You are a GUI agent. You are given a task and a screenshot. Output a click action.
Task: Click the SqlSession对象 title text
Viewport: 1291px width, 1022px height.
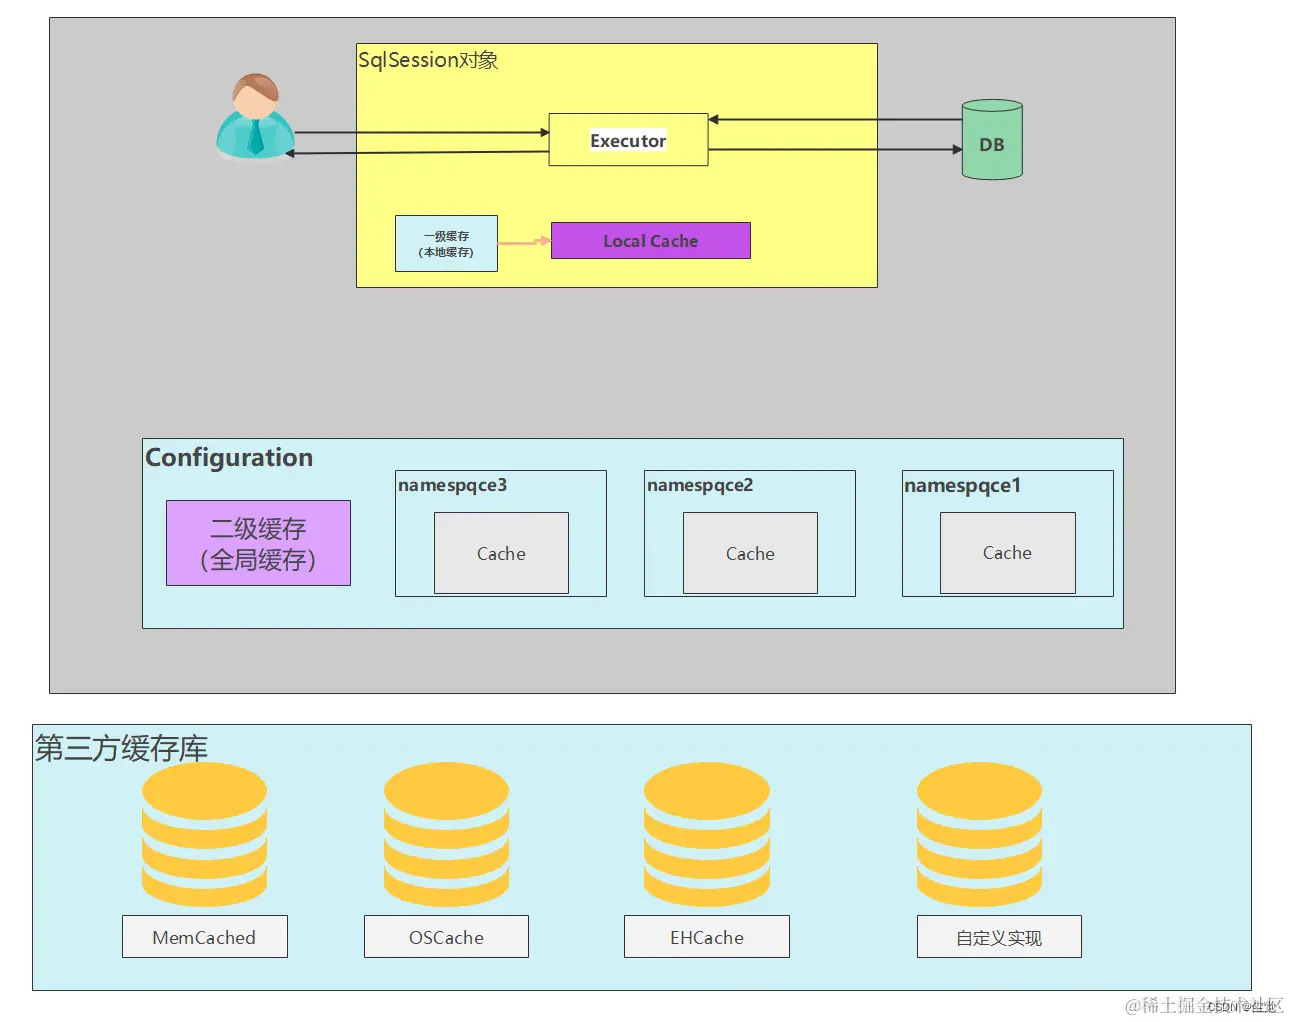[x=428, y=60]
